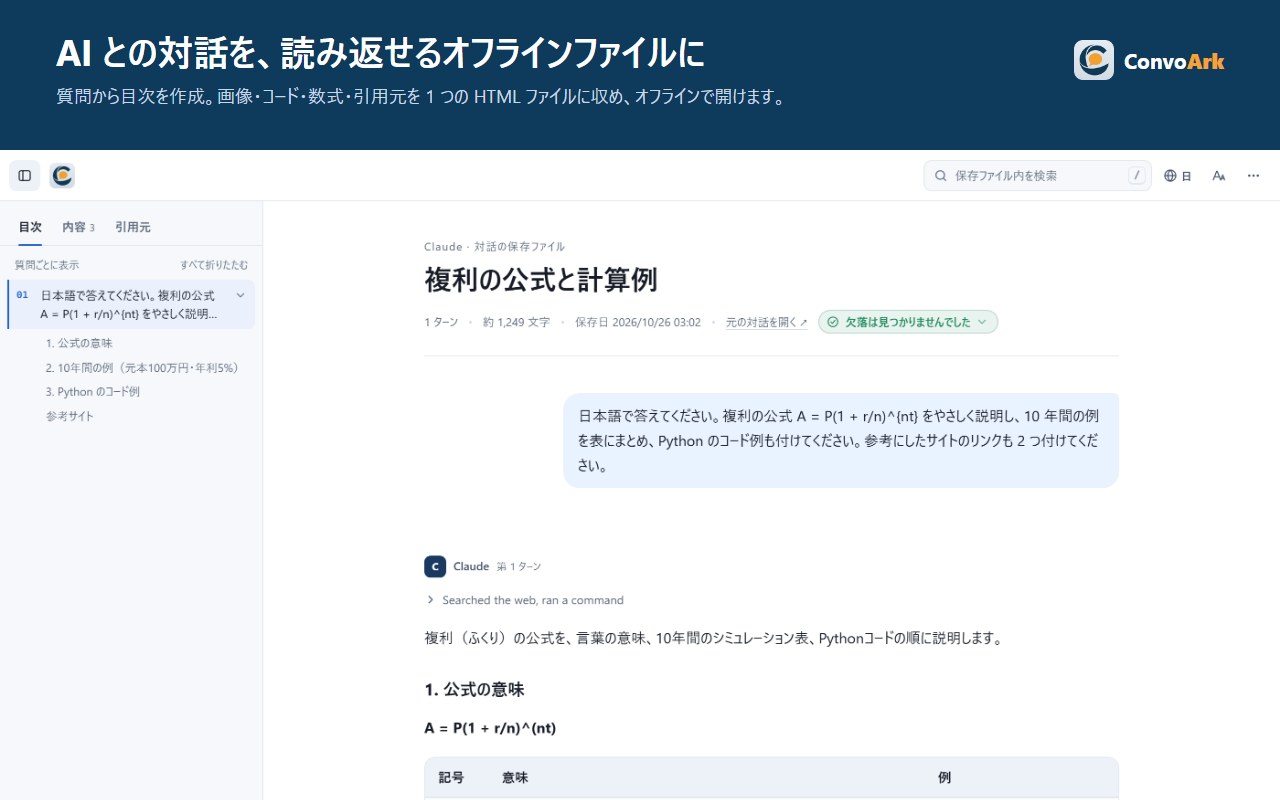Jump to "2. 10年間の例" outline entry
Screen dimensions: 1280x800
click(x=142, y=367)
